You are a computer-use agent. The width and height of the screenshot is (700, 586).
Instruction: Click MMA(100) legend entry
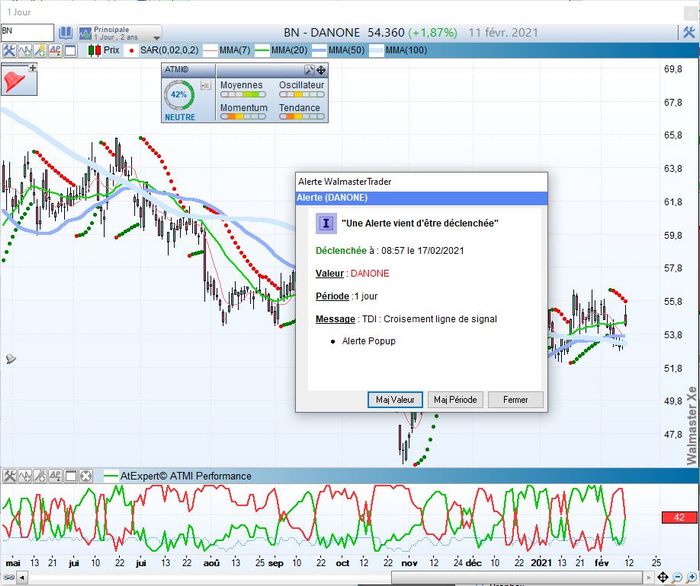(398, 50)
